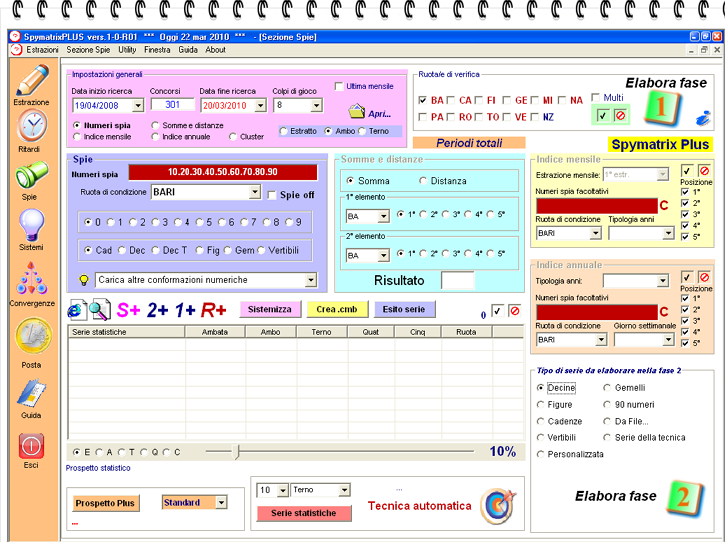The image size is (727, 542).
Task: Uncheck all Indice mensile positions red icon
Action: pyautogui.click(x=704, y=171)
